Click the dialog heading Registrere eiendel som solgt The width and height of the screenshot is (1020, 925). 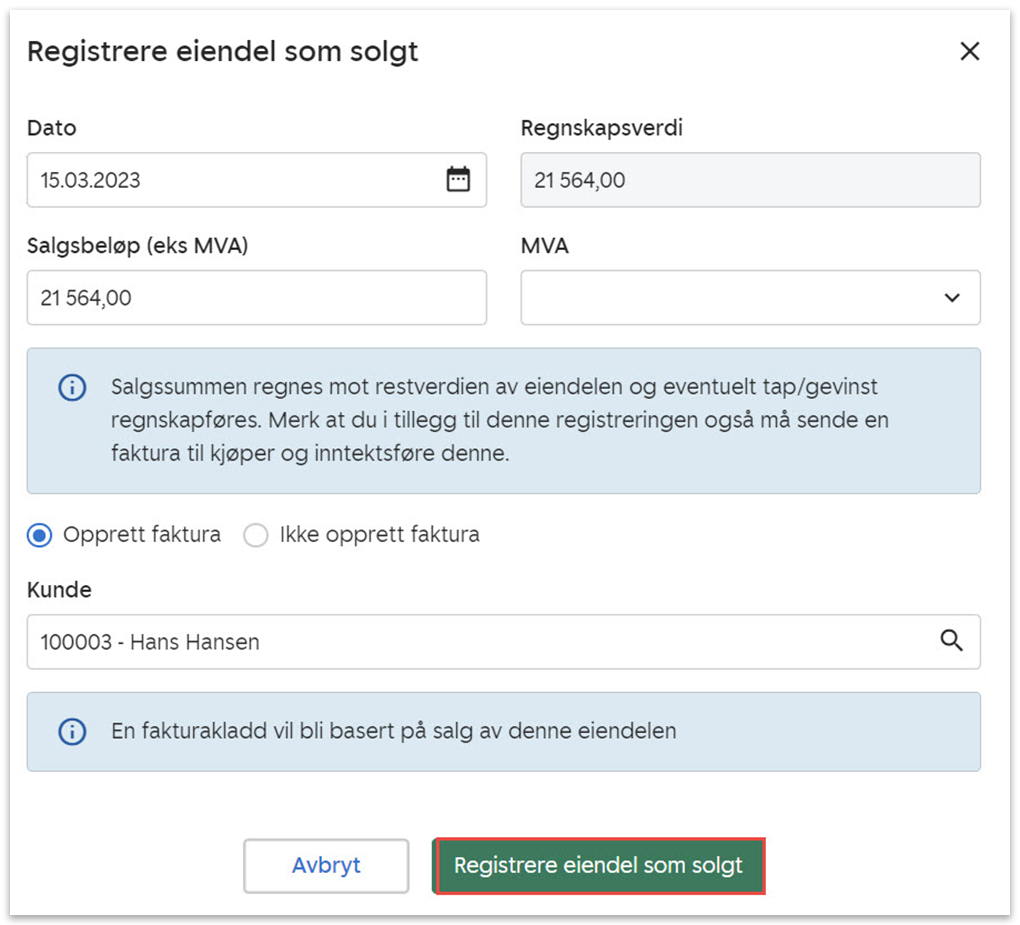click(x=222, y=52)
